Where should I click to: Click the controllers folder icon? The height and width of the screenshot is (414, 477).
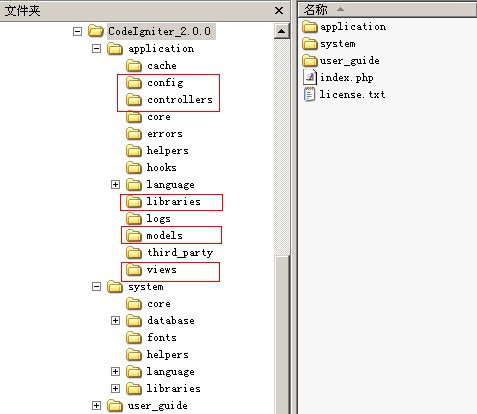point(134,99)
